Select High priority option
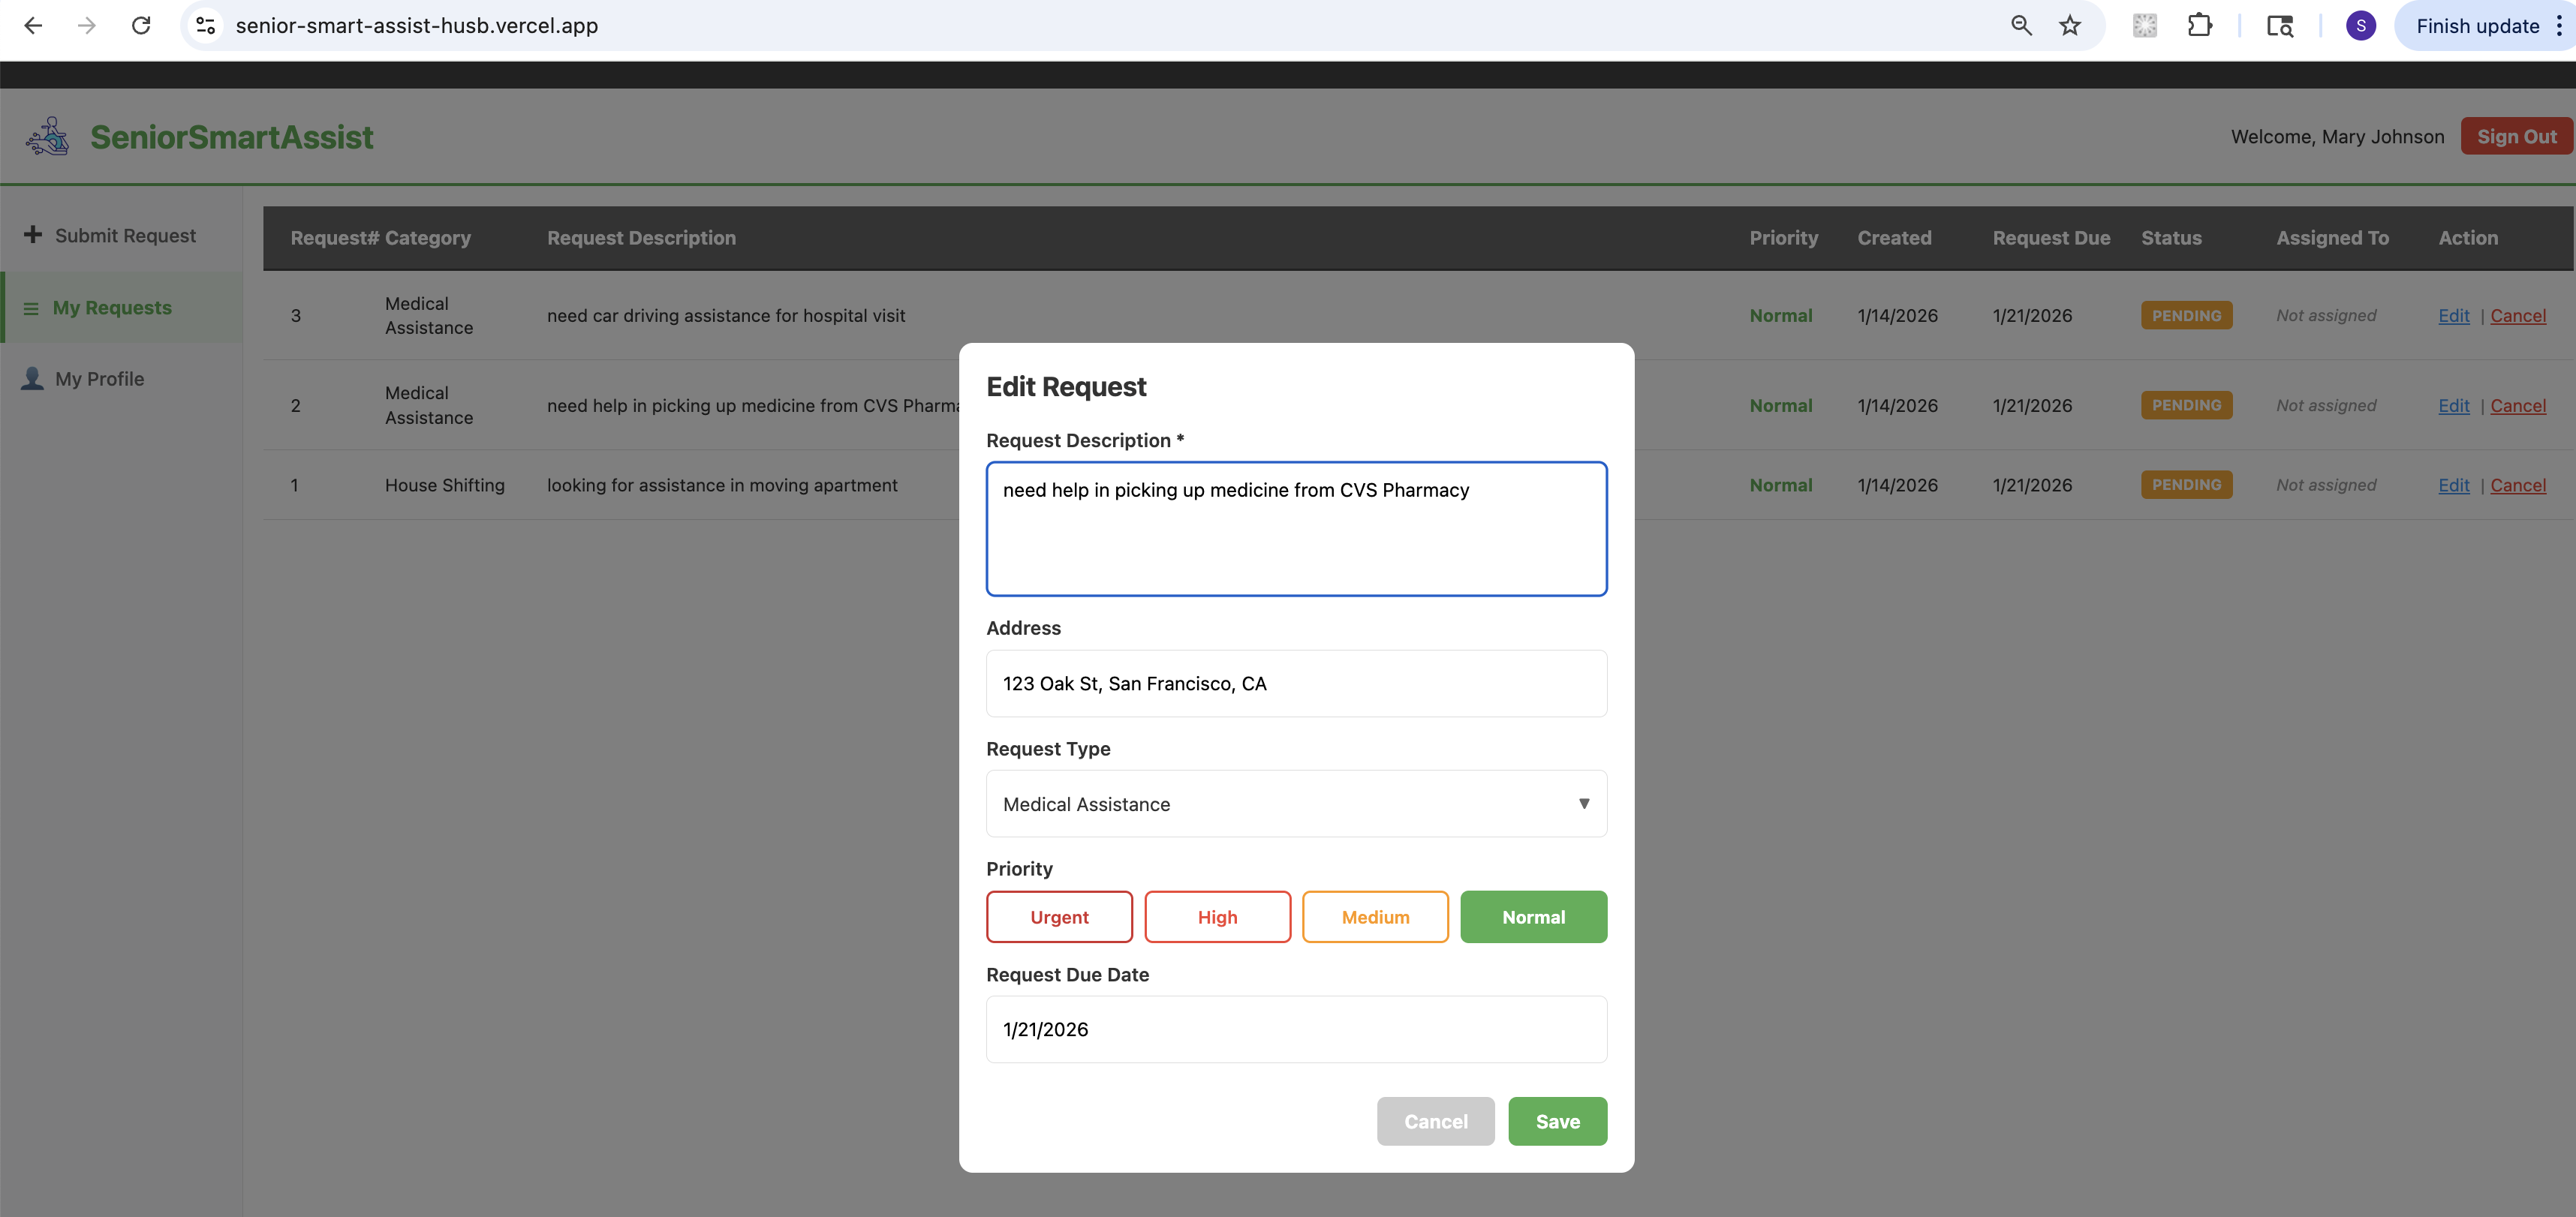The height and width of the screenshot is (1217, 2576). coord(1217,917)
